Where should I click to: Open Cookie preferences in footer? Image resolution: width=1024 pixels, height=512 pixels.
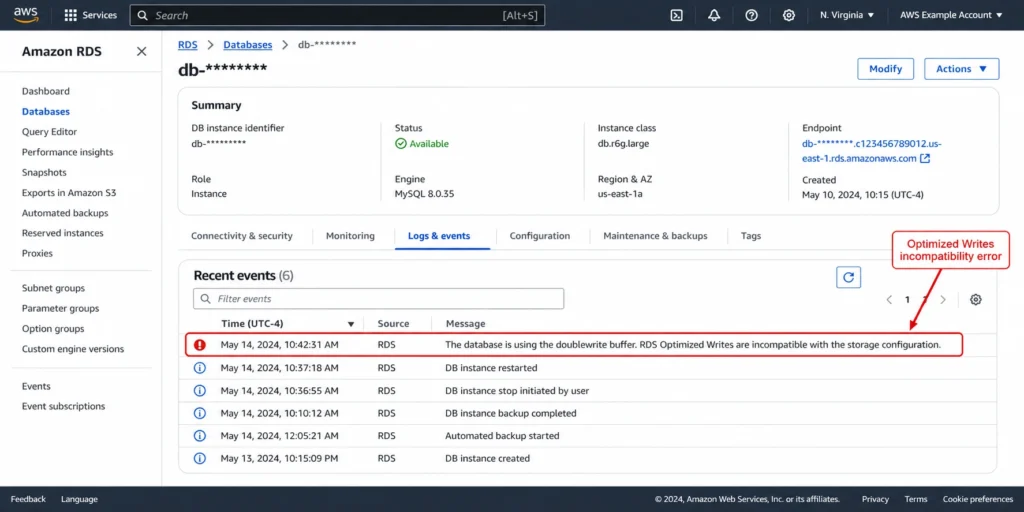tap(978, 499)
